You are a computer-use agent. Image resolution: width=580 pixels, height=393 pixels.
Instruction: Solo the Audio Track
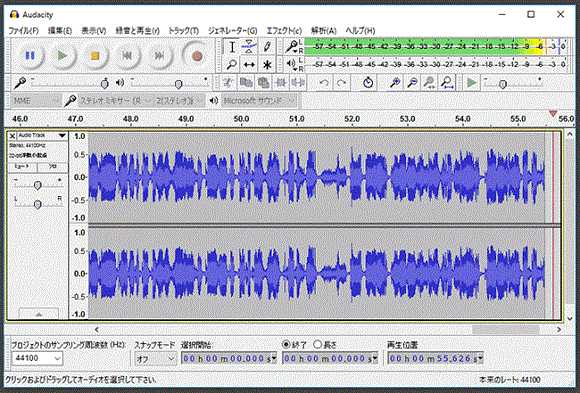pos(53,167)
